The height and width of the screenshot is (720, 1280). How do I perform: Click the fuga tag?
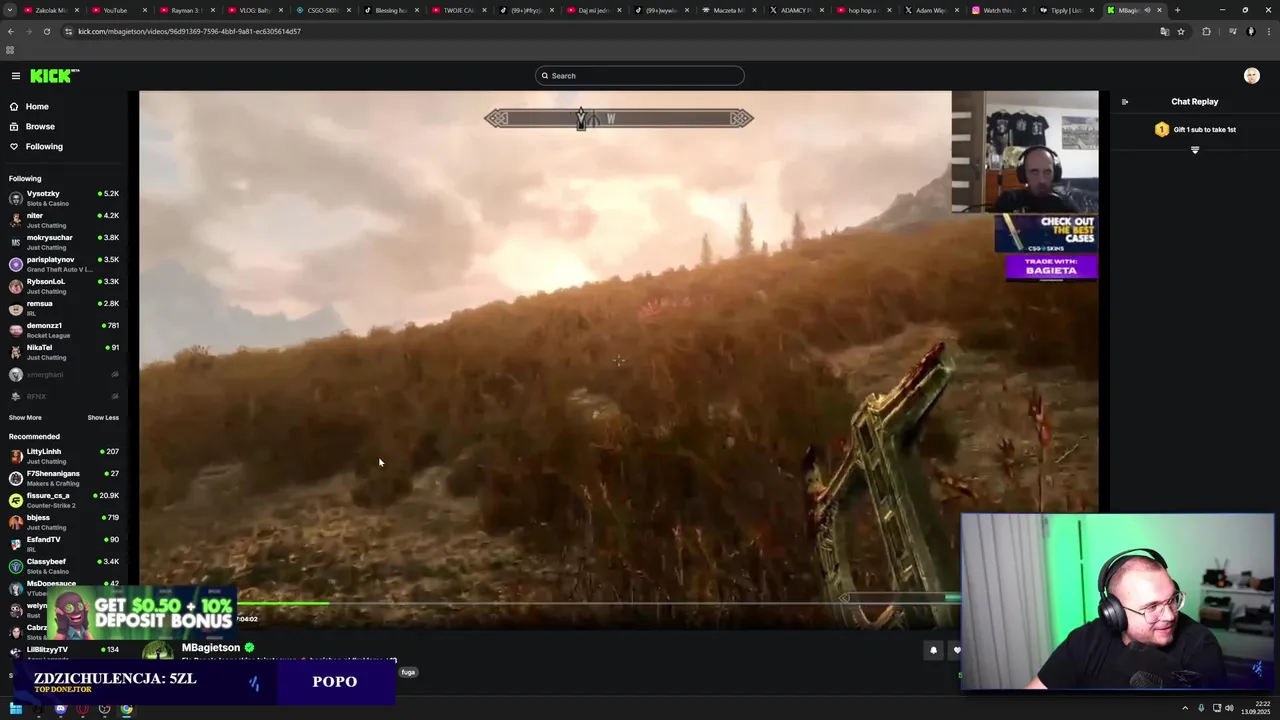pyautogui.click(x=408, y=672)
